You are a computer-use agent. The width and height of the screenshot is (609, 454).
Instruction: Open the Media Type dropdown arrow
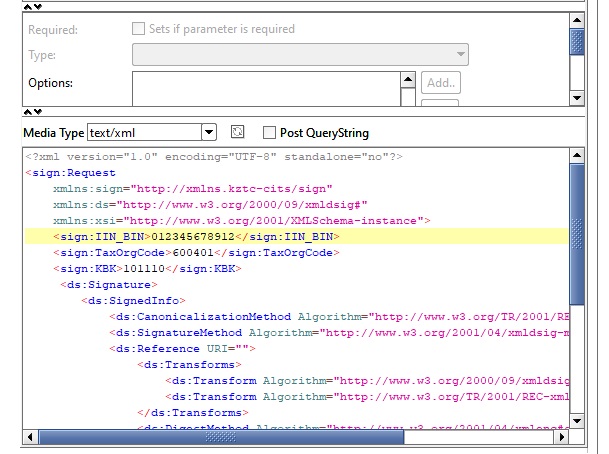tap(208, 132)
